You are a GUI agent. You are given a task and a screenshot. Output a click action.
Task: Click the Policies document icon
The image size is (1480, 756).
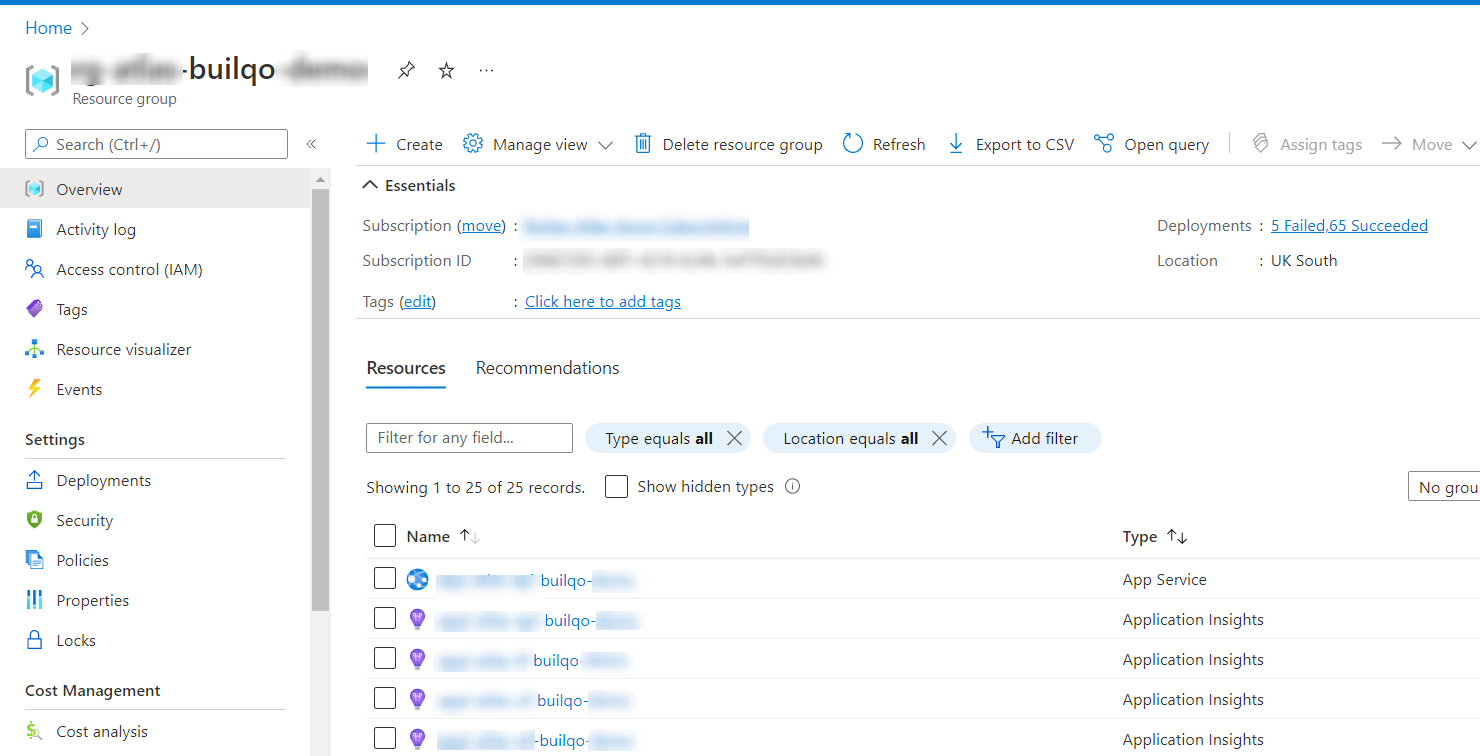[x=35, y=560]
